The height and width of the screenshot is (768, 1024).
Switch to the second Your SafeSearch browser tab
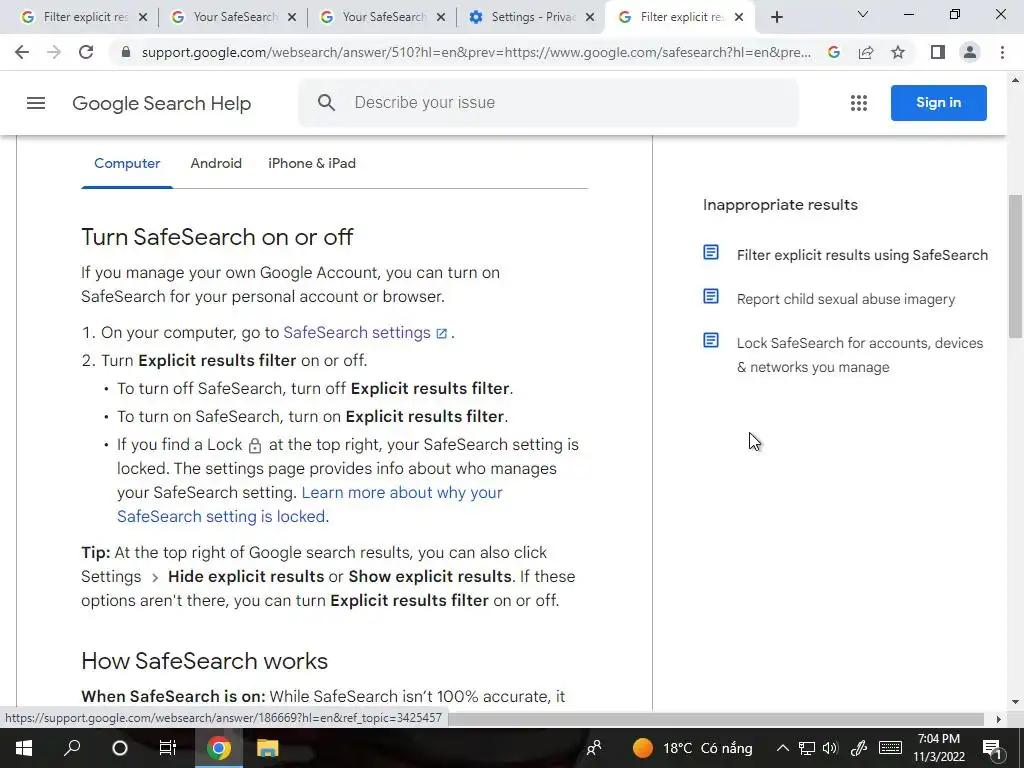384,18
